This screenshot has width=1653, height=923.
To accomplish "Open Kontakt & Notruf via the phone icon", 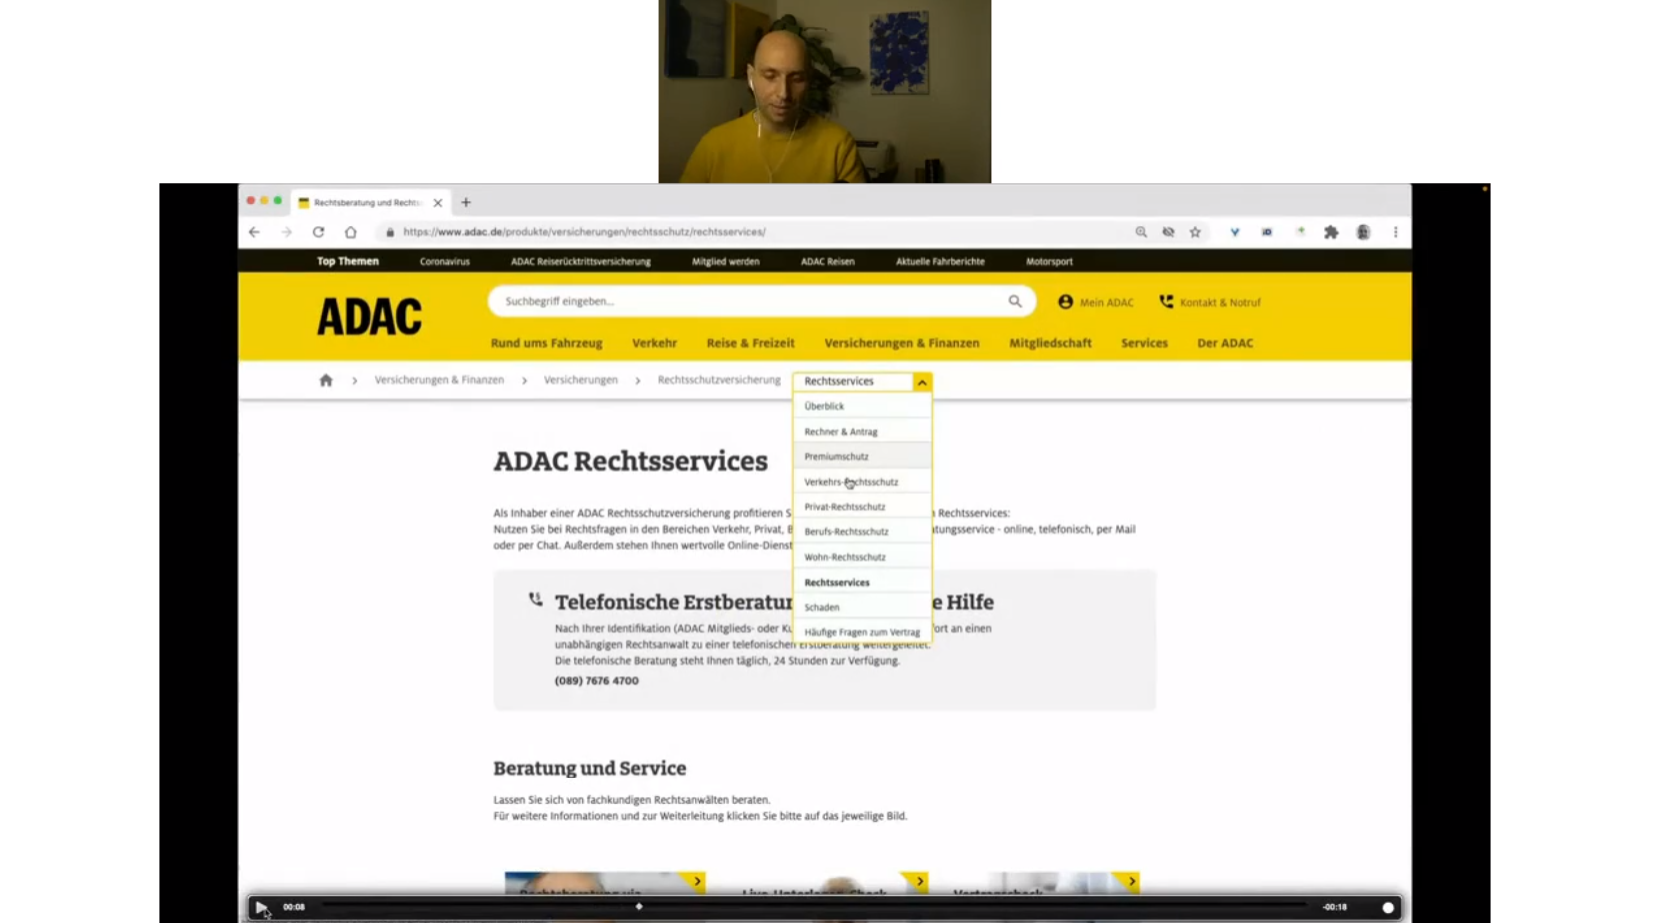I will coord(1164,301).
